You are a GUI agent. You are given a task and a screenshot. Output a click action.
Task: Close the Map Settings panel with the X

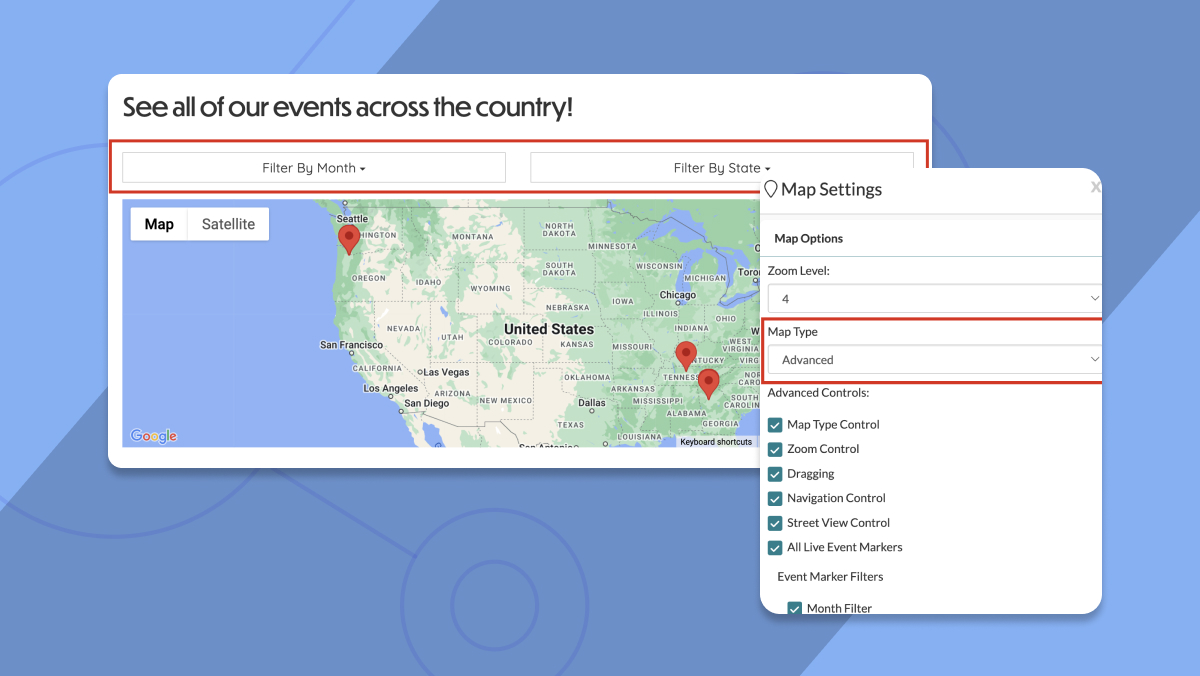click(x=1095, y=186)
